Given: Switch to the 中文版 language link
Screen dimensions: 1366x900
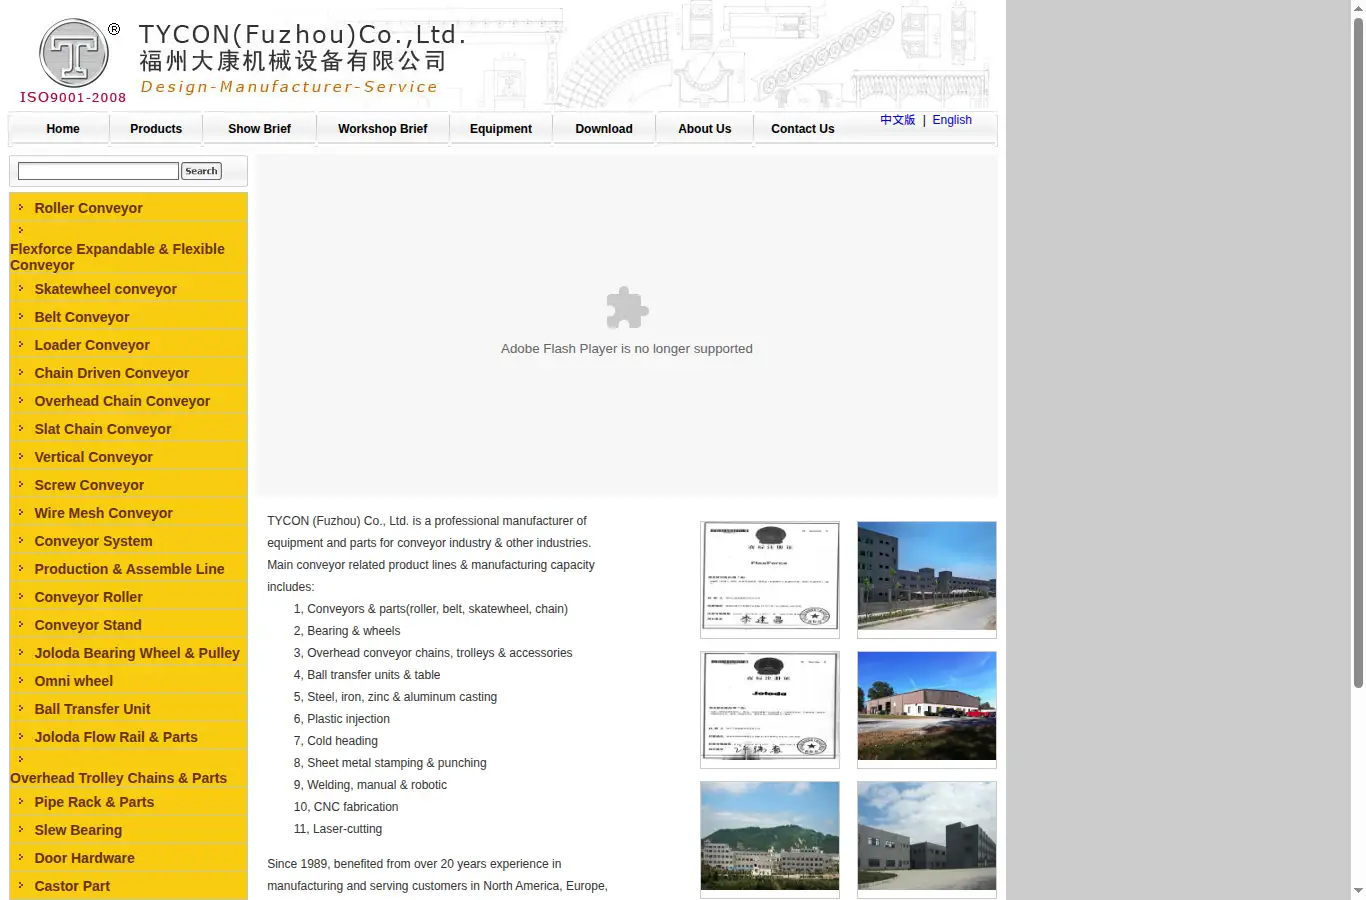Looking at the screenshot, I should [897, 120].
